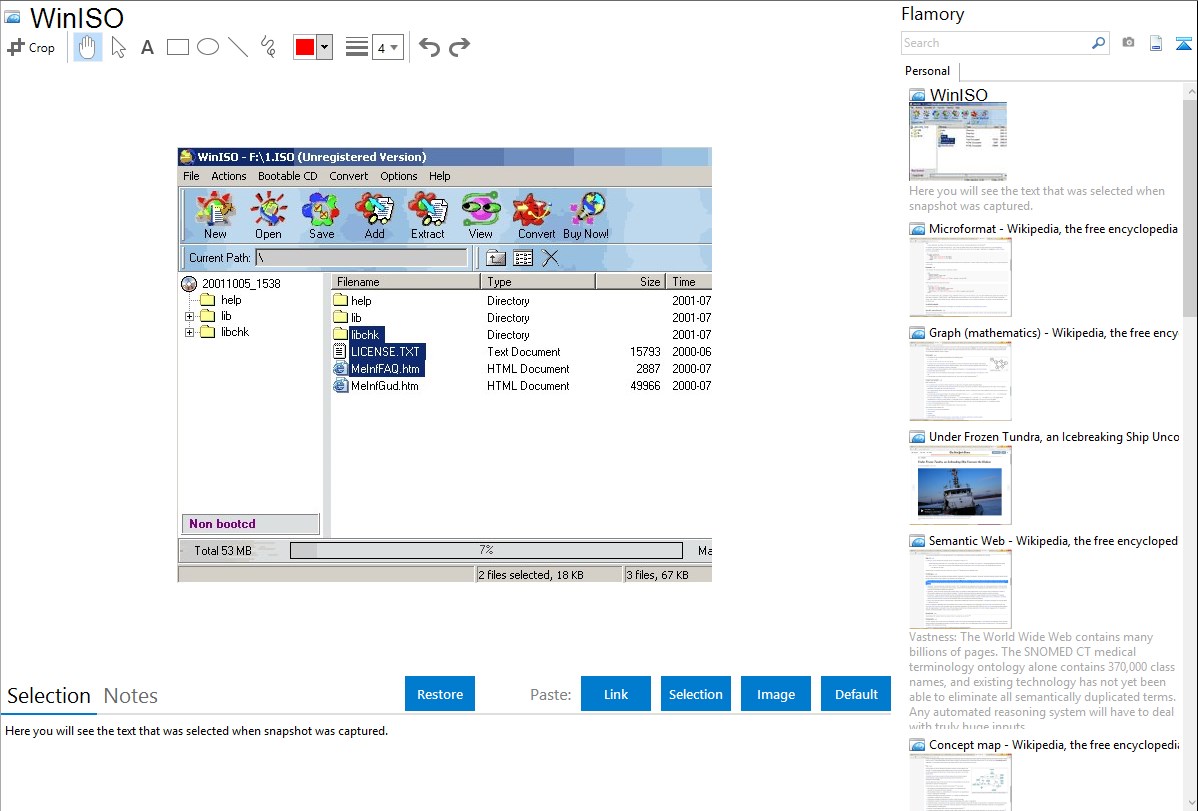Switch to the Notes tab
The height and width of the screenshot is (811, 1198).
point(131,696)
